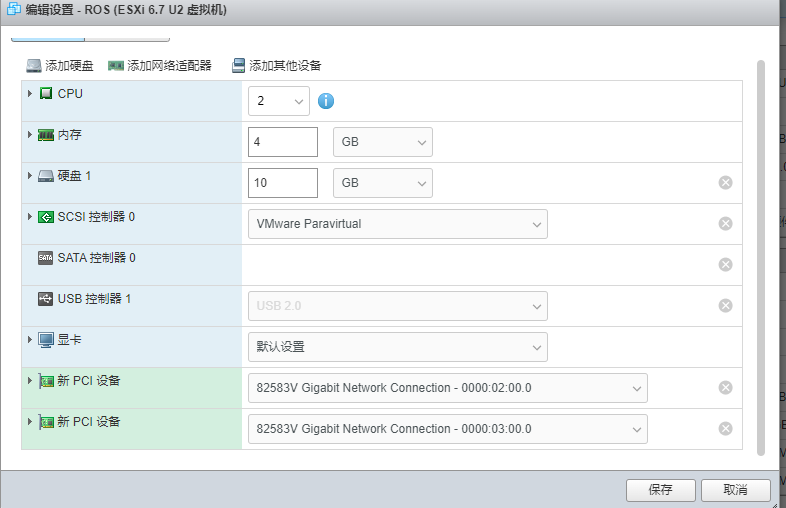786x508 pixels.
Task: Click the VM icon in the dialog title bar
Action: point(14,9)
